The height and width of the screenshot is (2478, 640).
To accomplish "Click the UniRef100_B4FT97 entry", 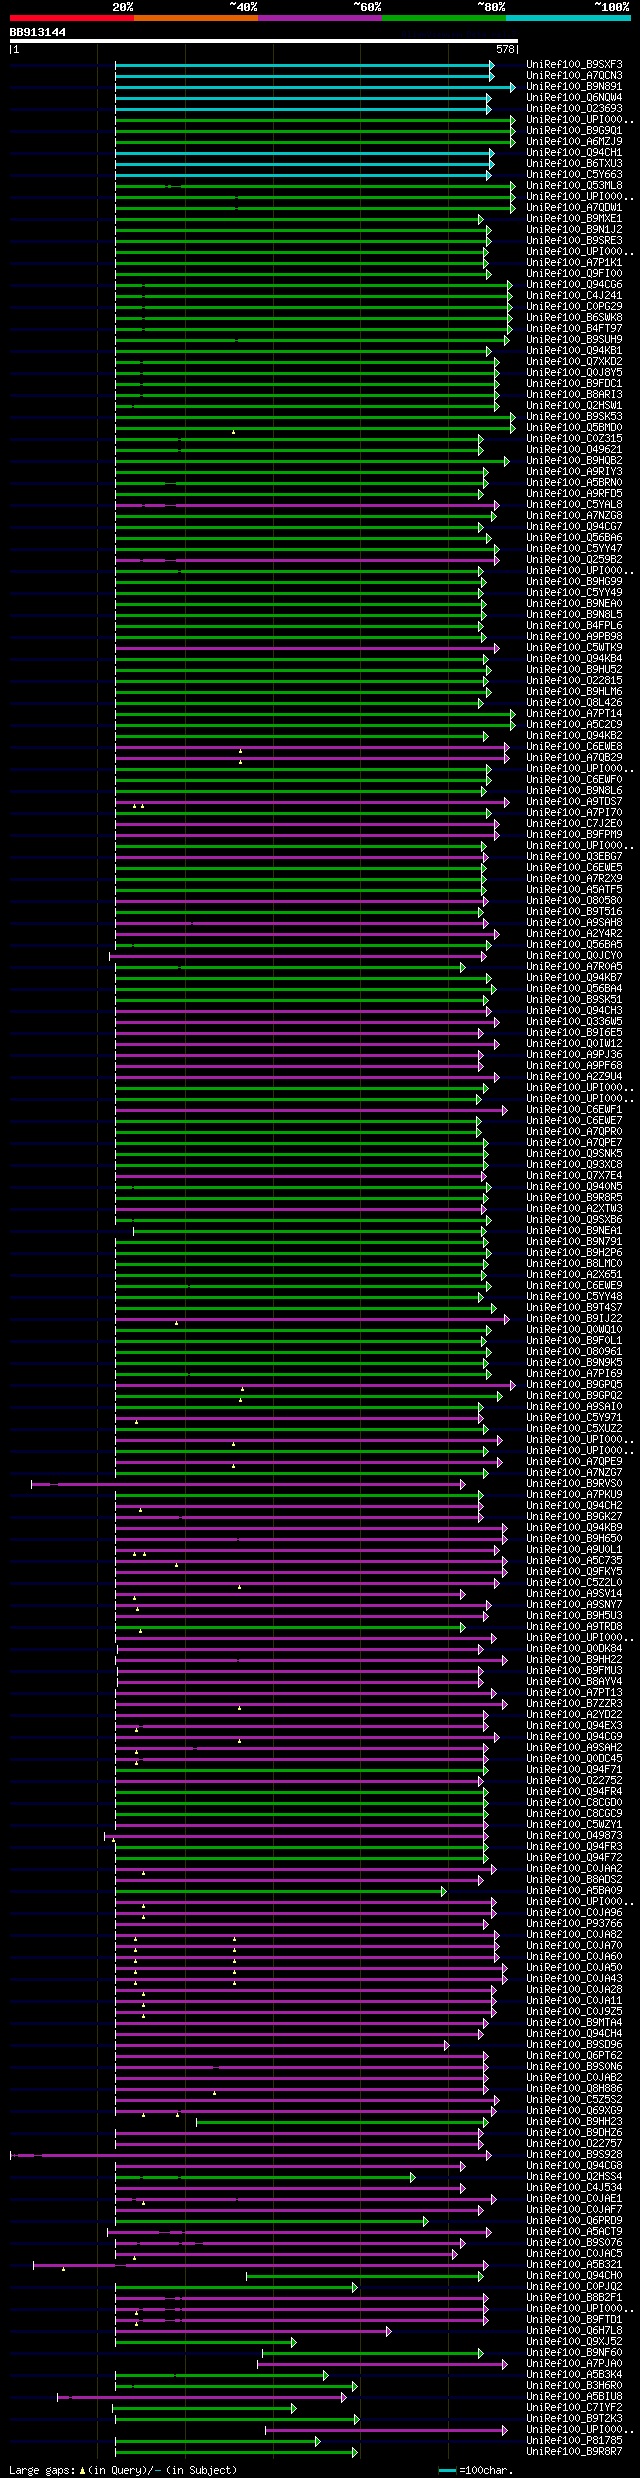I will tap(574, 329).
